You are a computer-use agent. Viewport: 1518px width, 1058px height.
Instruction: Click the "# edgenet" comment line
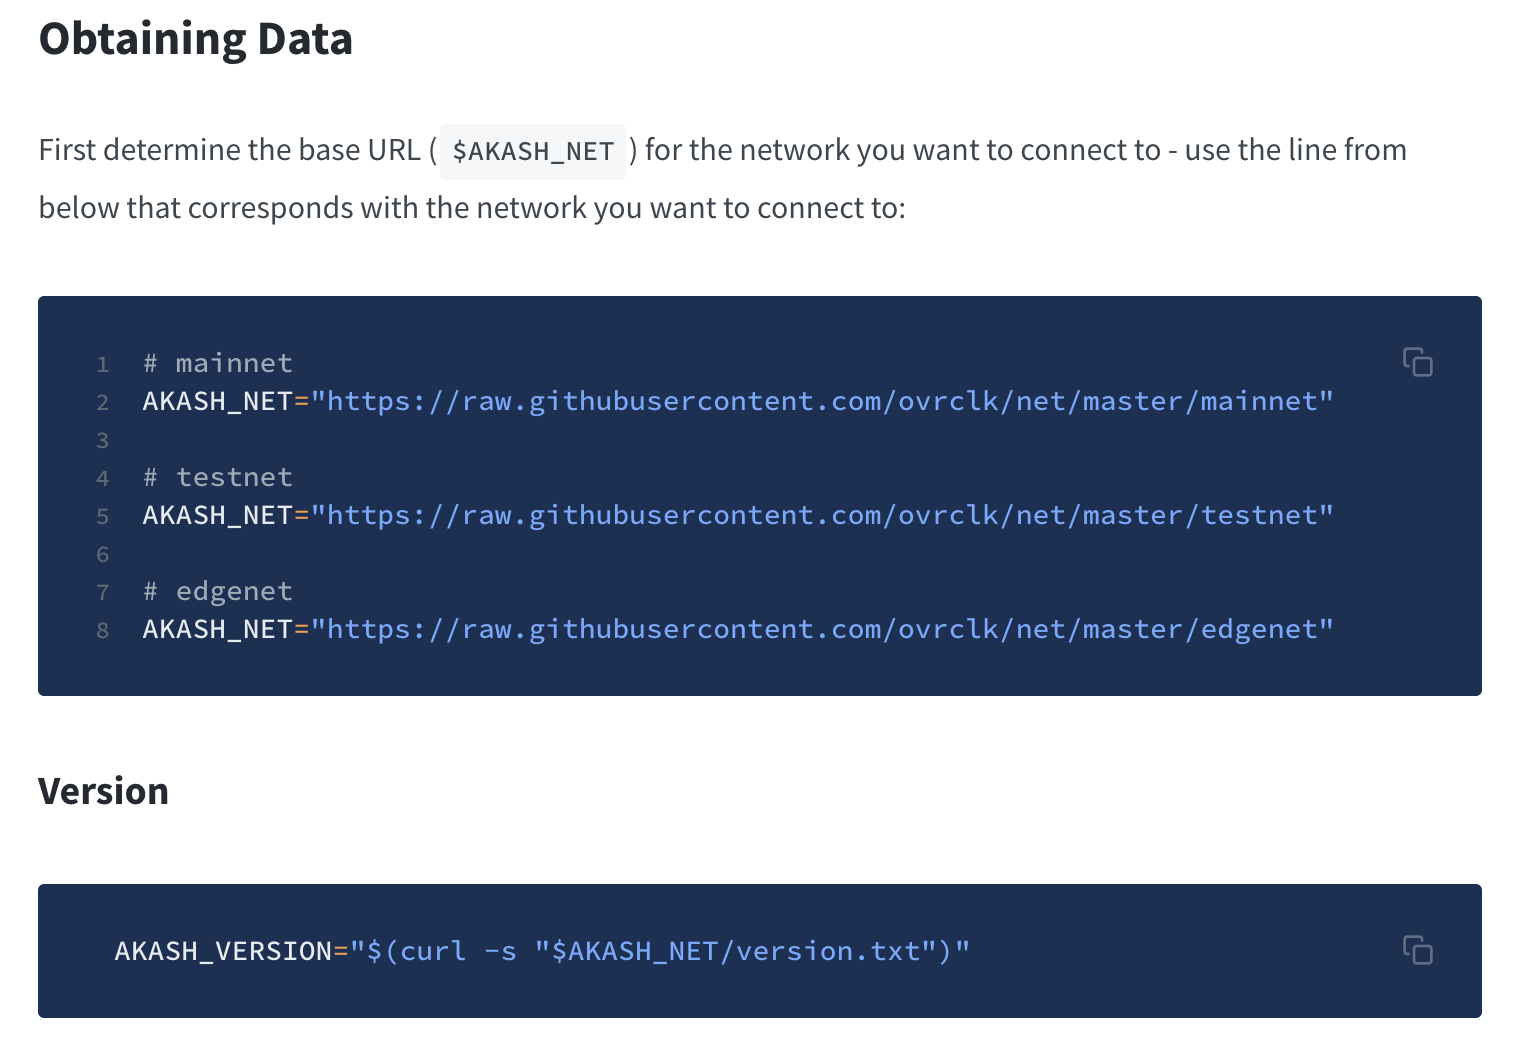218,591
